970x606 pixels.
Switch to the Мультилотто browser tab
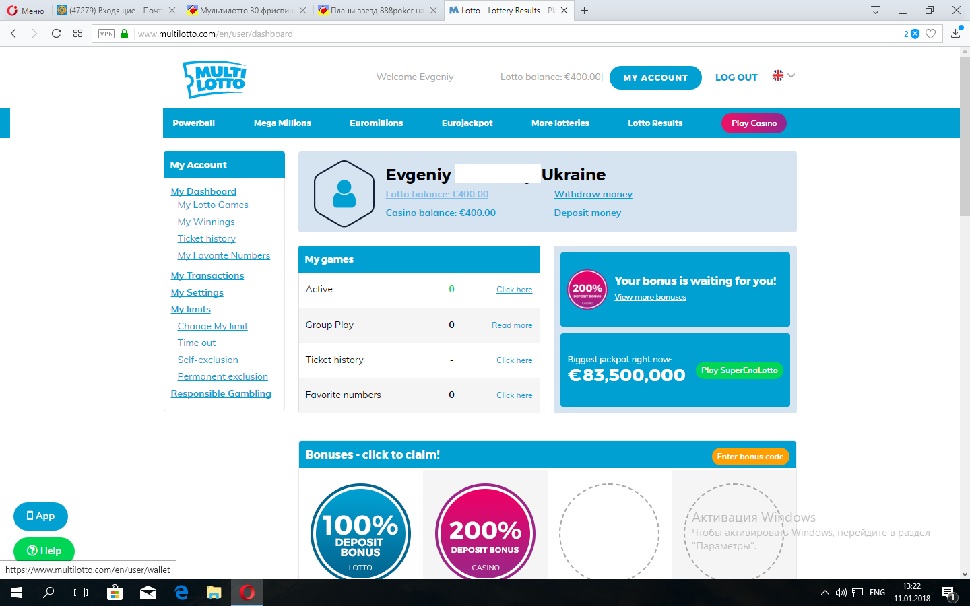[247, 11]
